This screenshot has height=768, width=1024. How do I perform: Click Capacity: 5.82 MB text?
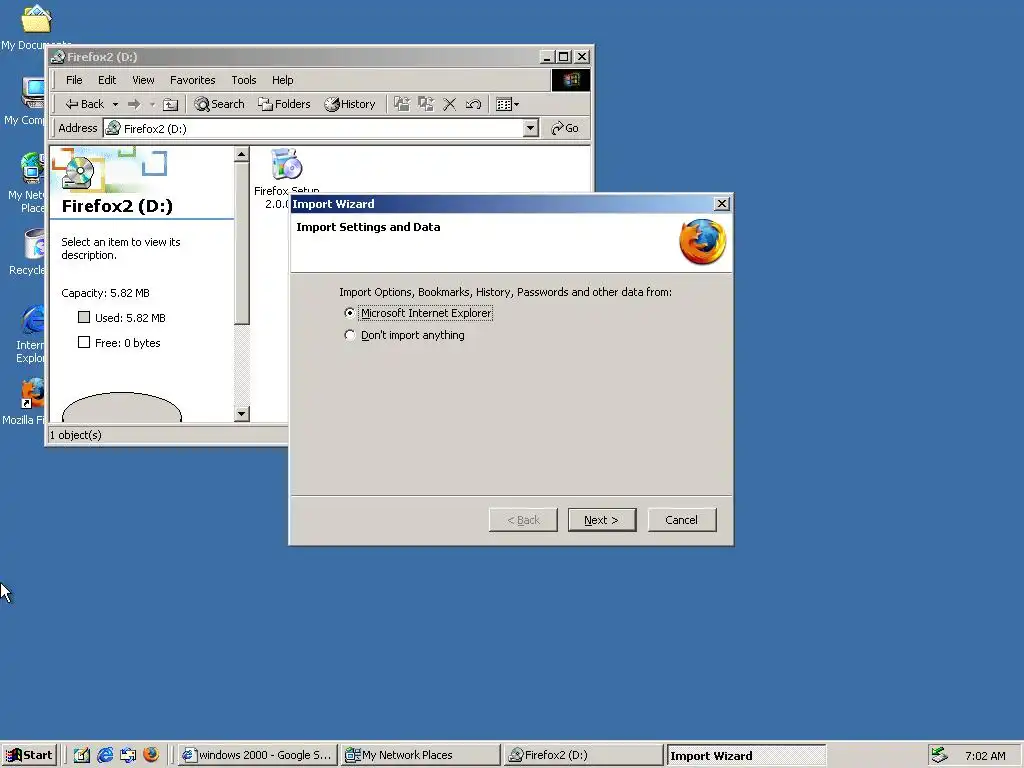pyautogui.click(x=105, y=293)
